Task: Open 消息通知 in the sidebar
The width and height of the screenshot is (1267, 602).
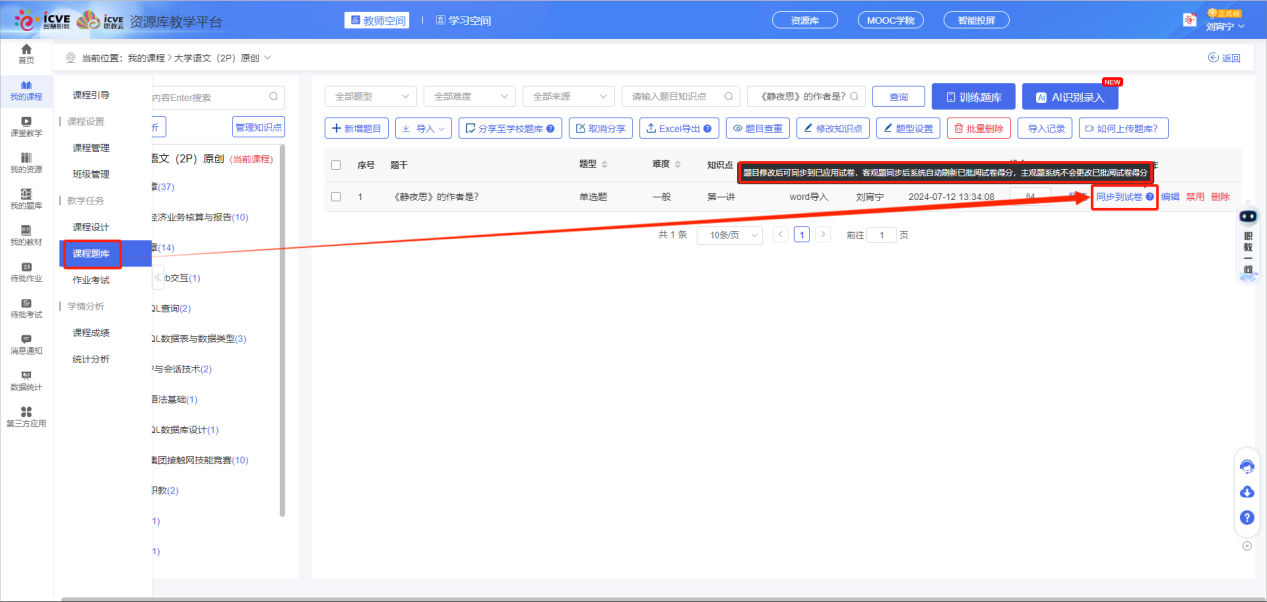Action: pos(26,344)
